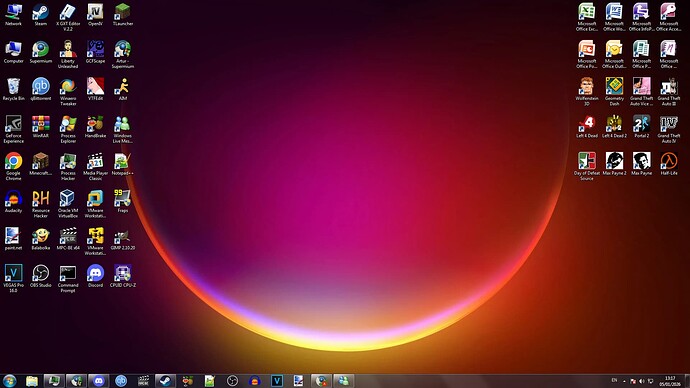Select the GIMP 2.10.20 shortcut

122,239
